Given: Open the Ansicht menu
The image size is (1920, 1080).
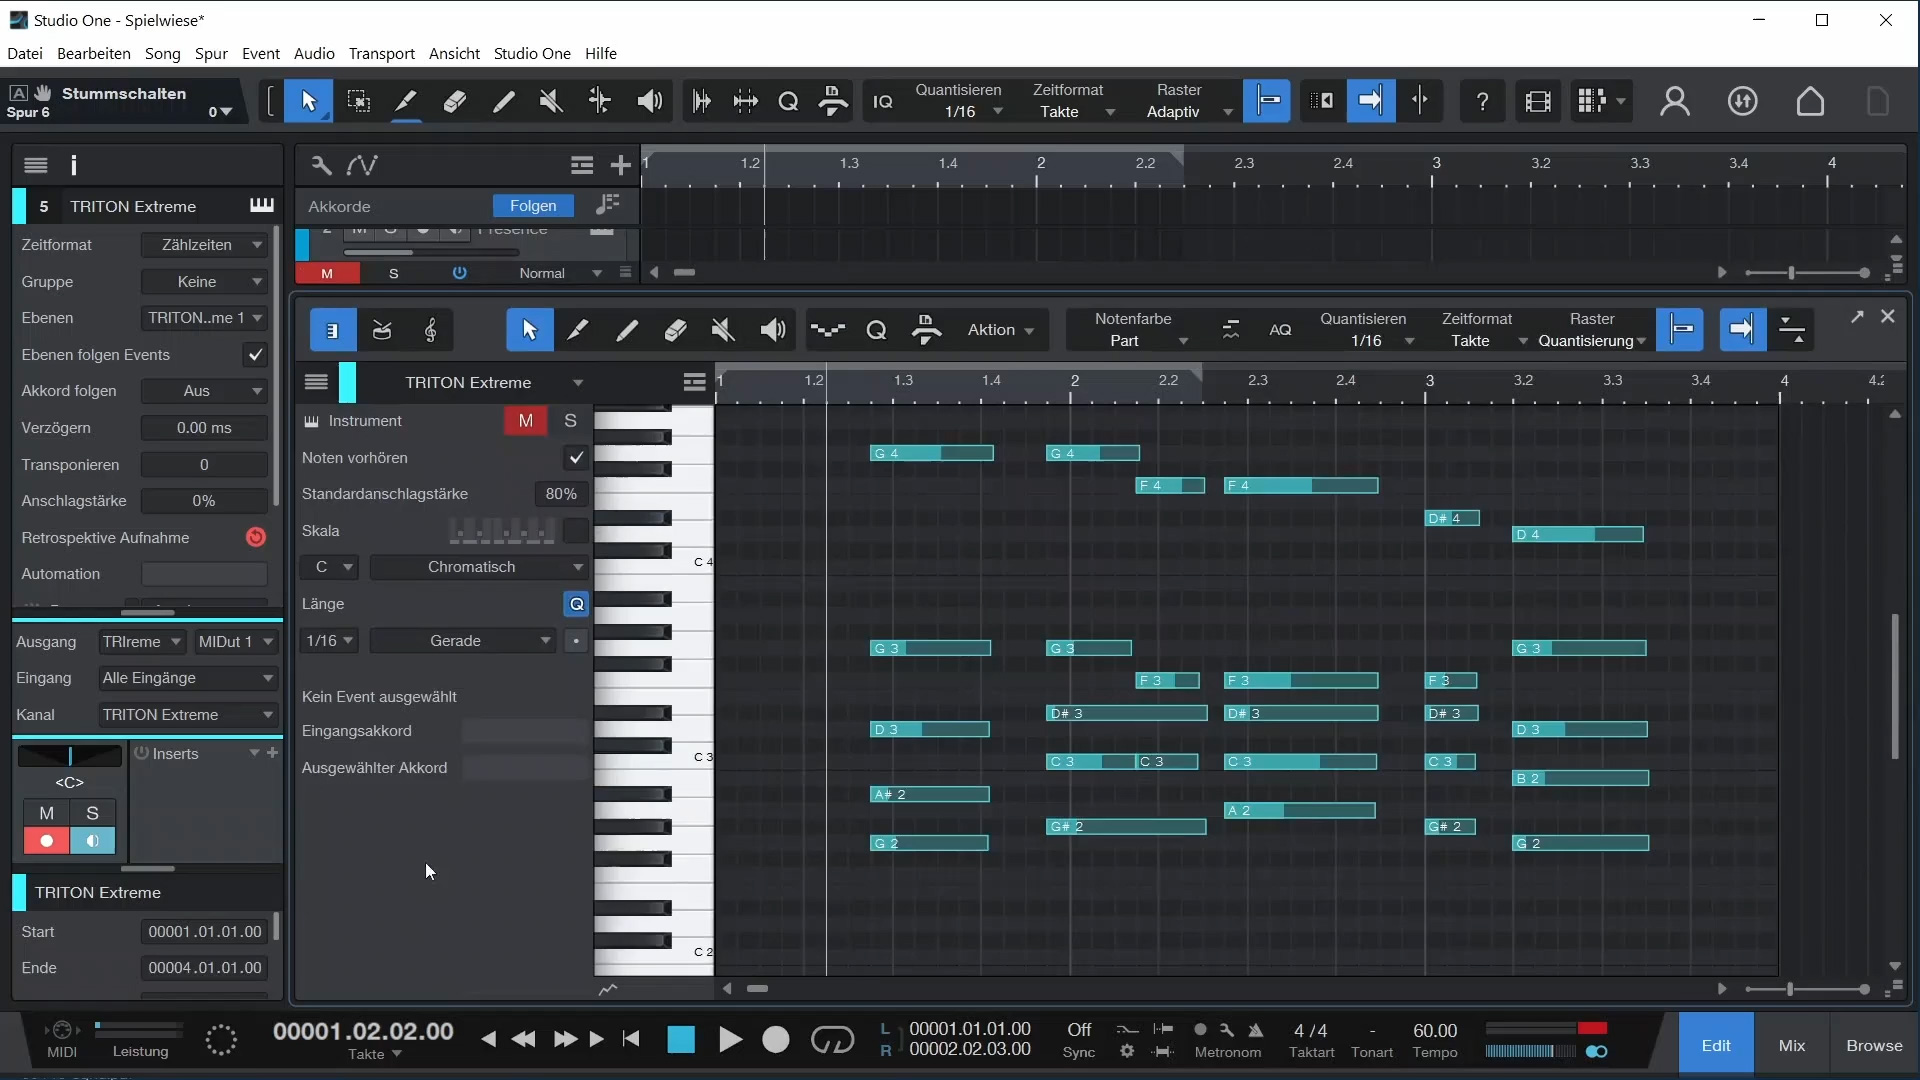Looking at the screenshot, I should click(454, 53).
